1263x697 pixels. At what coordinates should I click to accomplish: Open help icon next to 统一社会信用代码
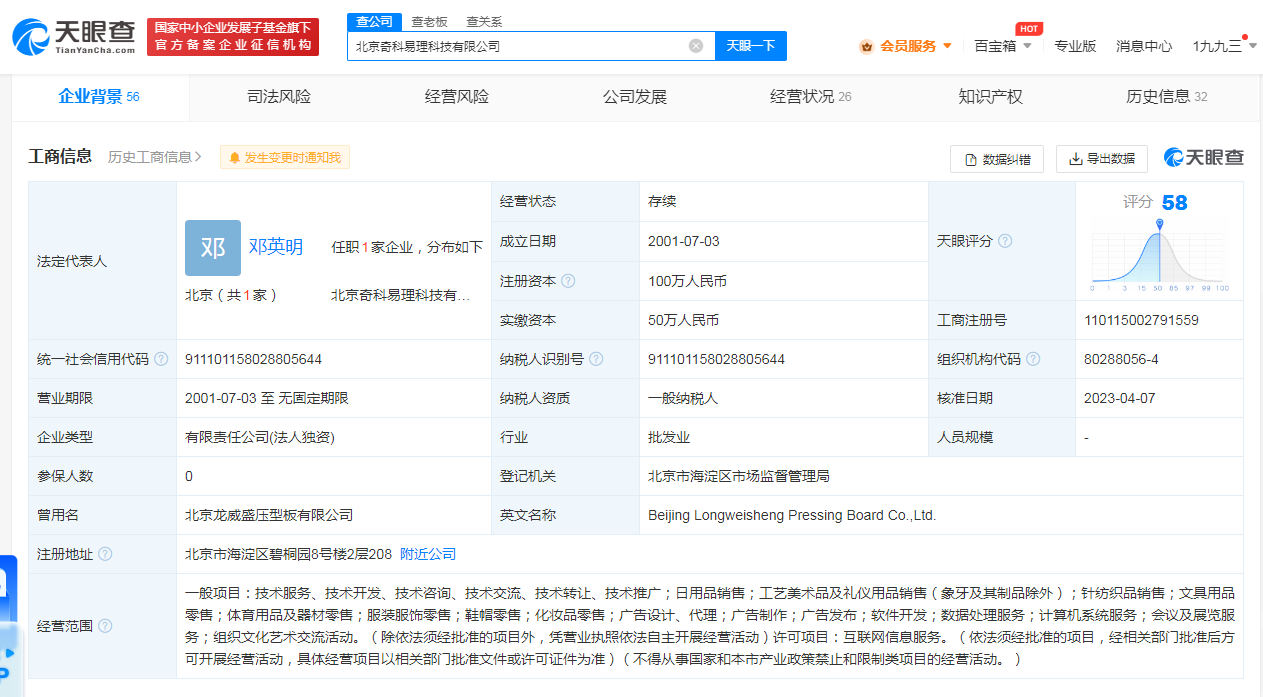click(x=161, y=359)
